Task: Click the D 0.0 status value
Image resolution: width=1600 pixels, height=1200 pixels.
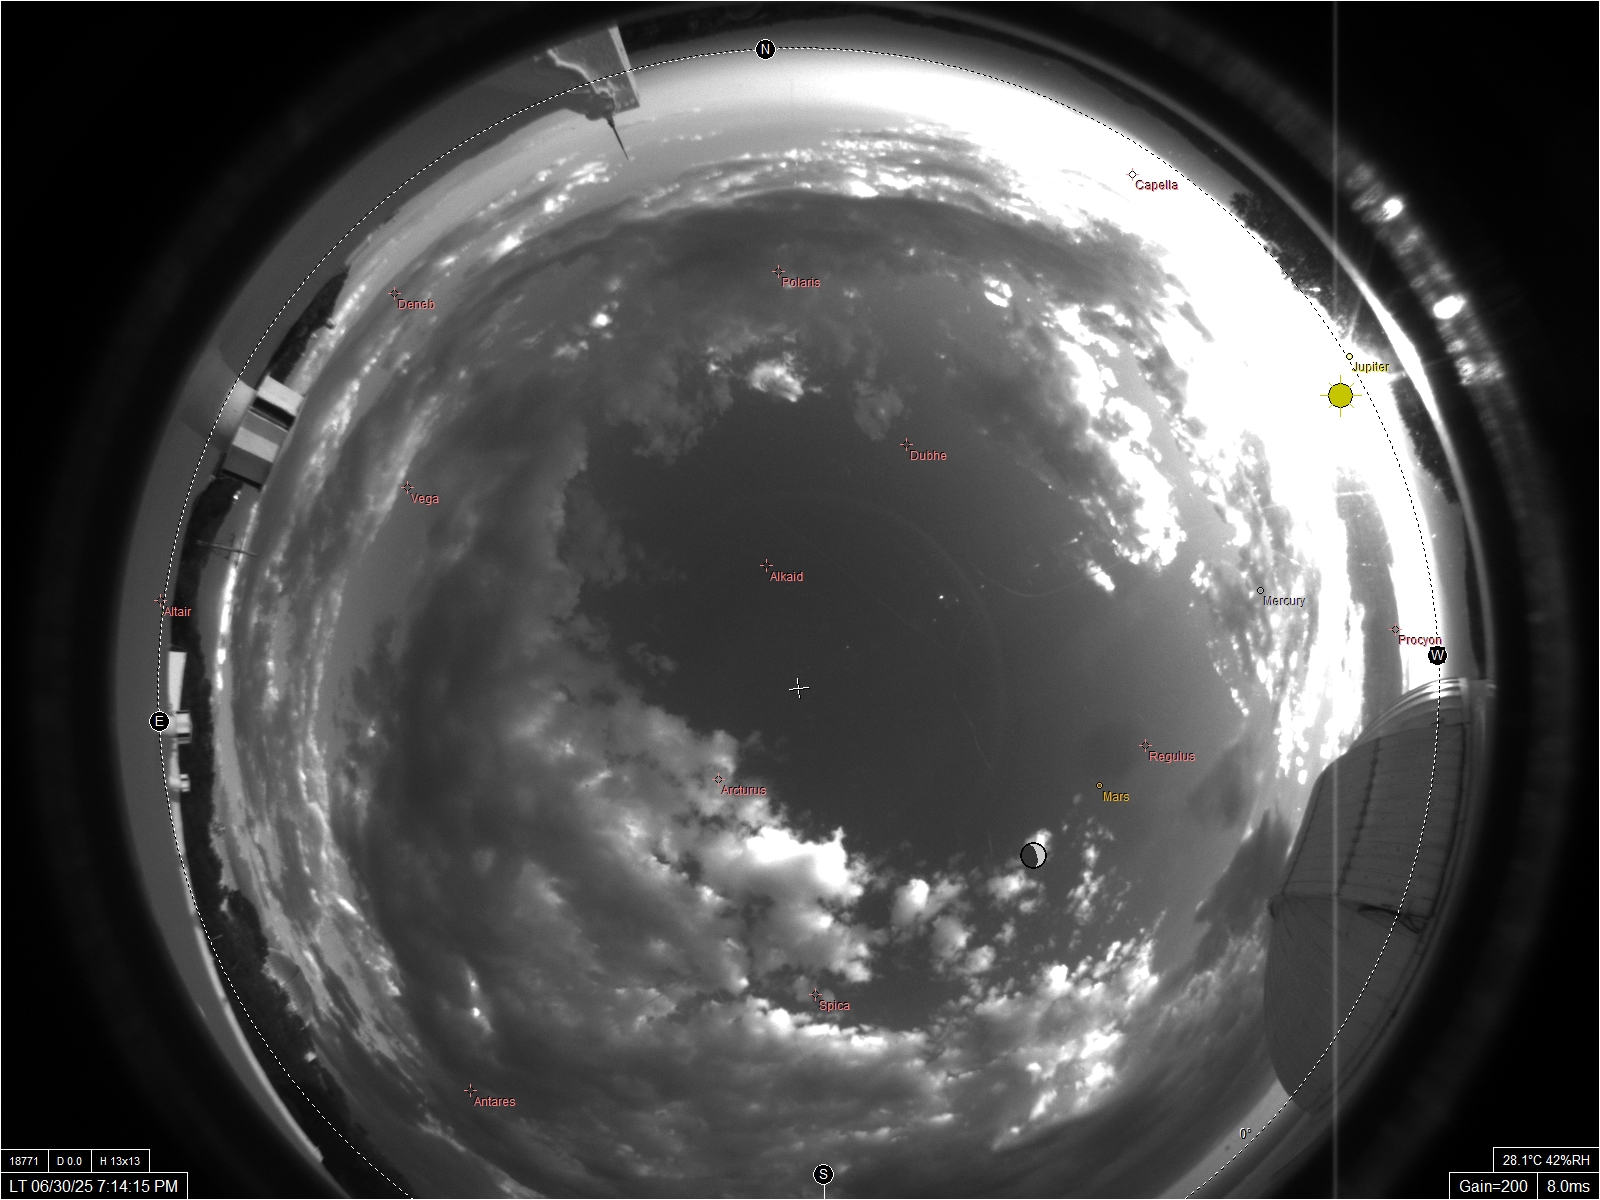Action: [69, 1161]
